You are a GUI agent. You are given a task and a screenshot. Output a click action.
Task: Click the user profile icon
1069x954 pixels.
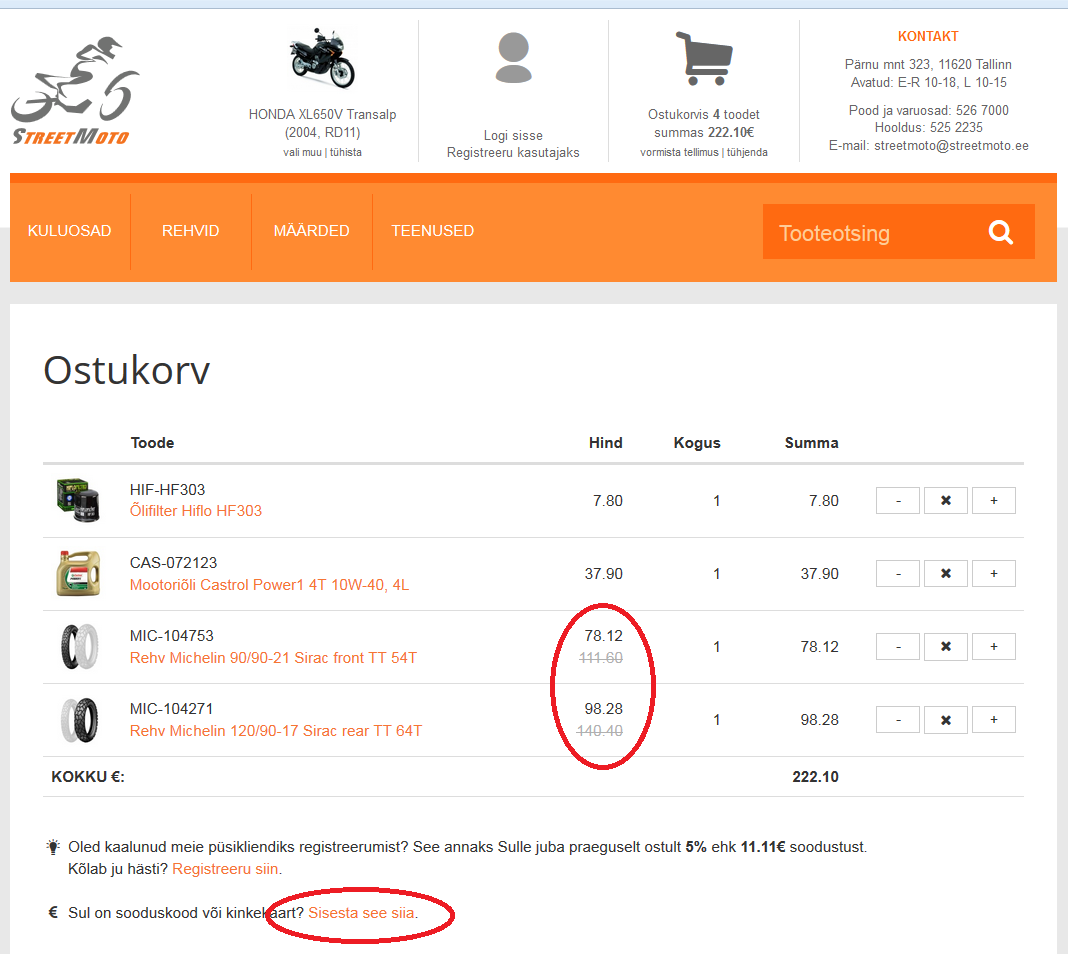point(513,58)
